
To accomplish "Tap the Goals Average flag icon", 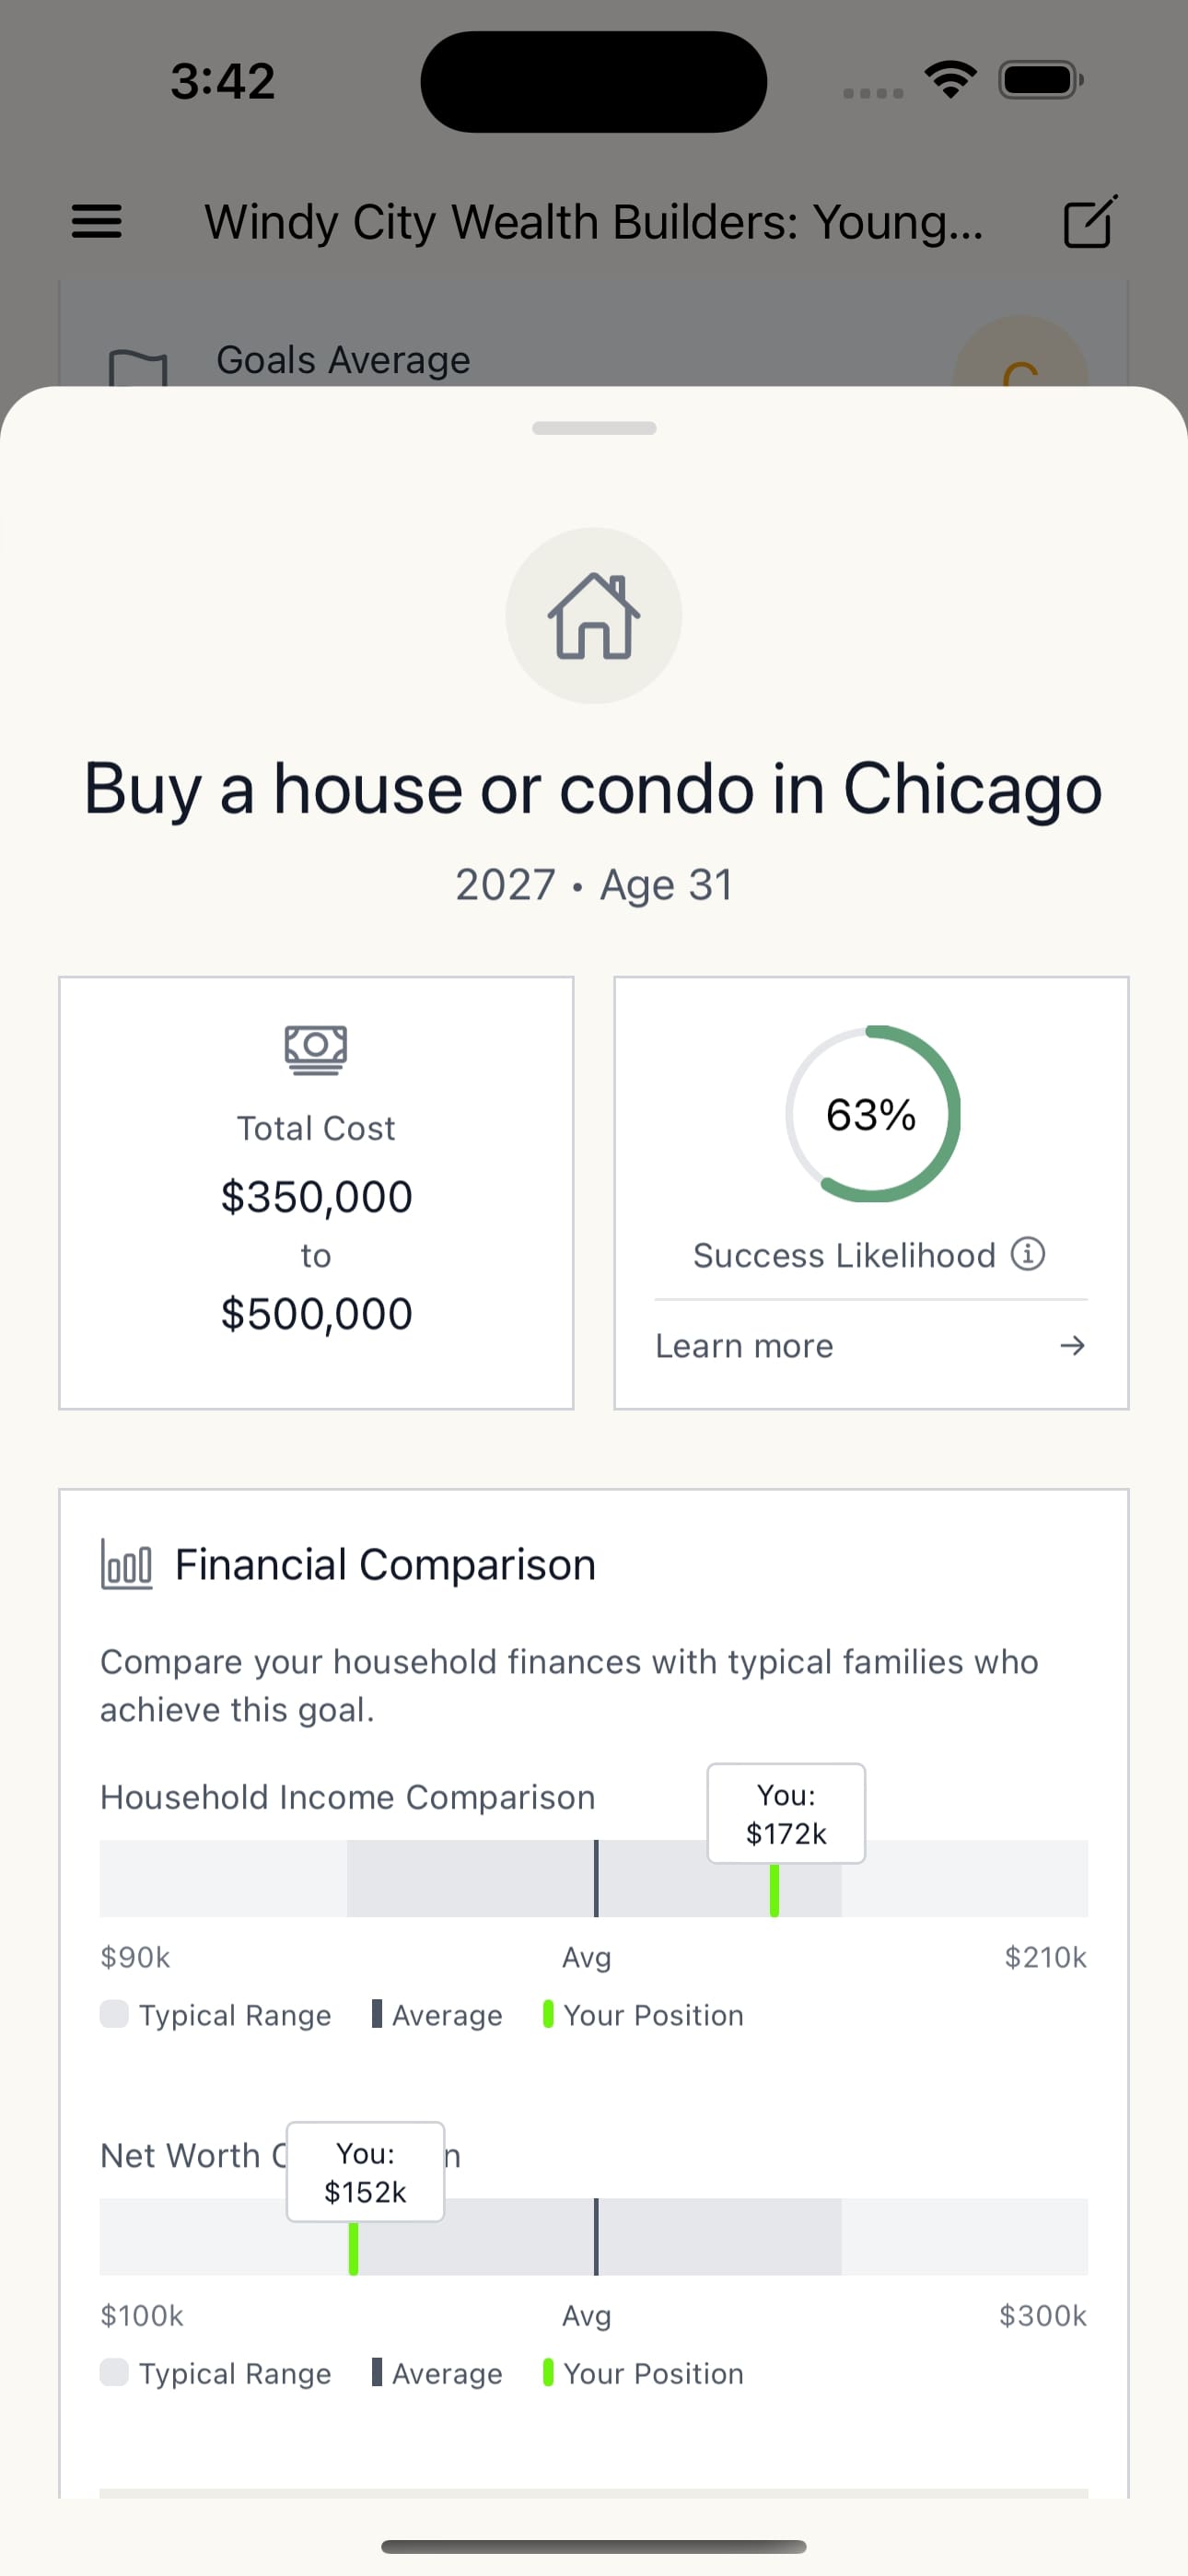I will [x=137, y=368].
